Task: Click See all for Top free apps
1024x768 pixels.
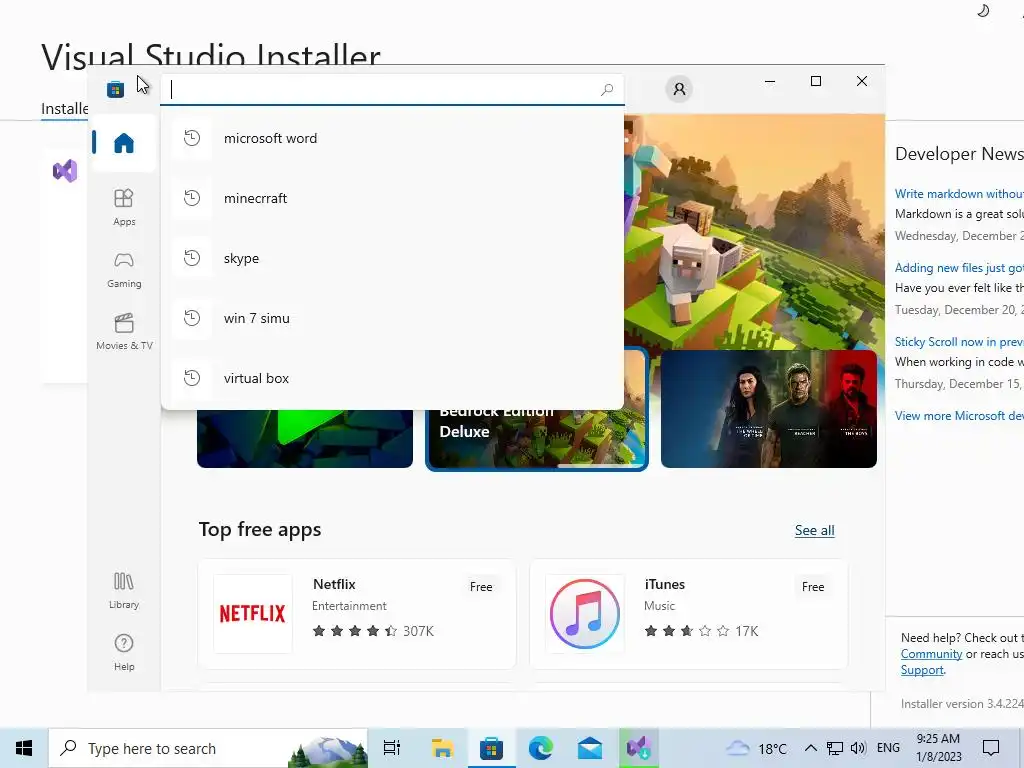Action: pos(814,530)
